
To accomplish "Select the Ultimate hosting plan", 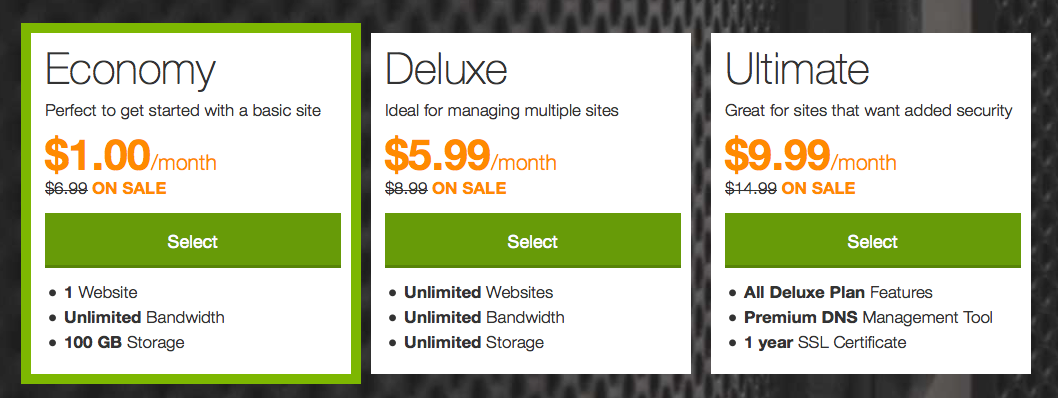I will [872, 241].
